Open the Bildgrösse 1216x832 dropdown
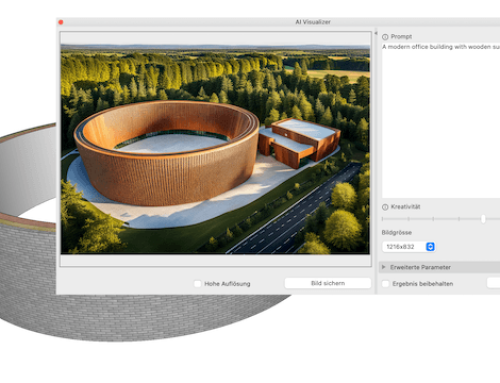Viewport: 500px width, 383px height. (409, 247)
